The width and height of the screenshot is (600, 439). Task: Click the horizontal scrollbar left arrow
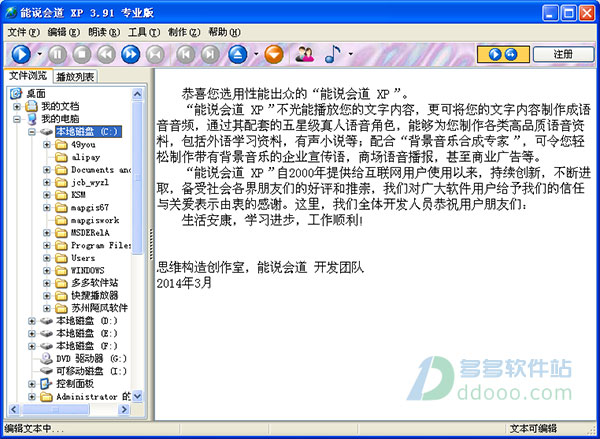coord(14,410)
